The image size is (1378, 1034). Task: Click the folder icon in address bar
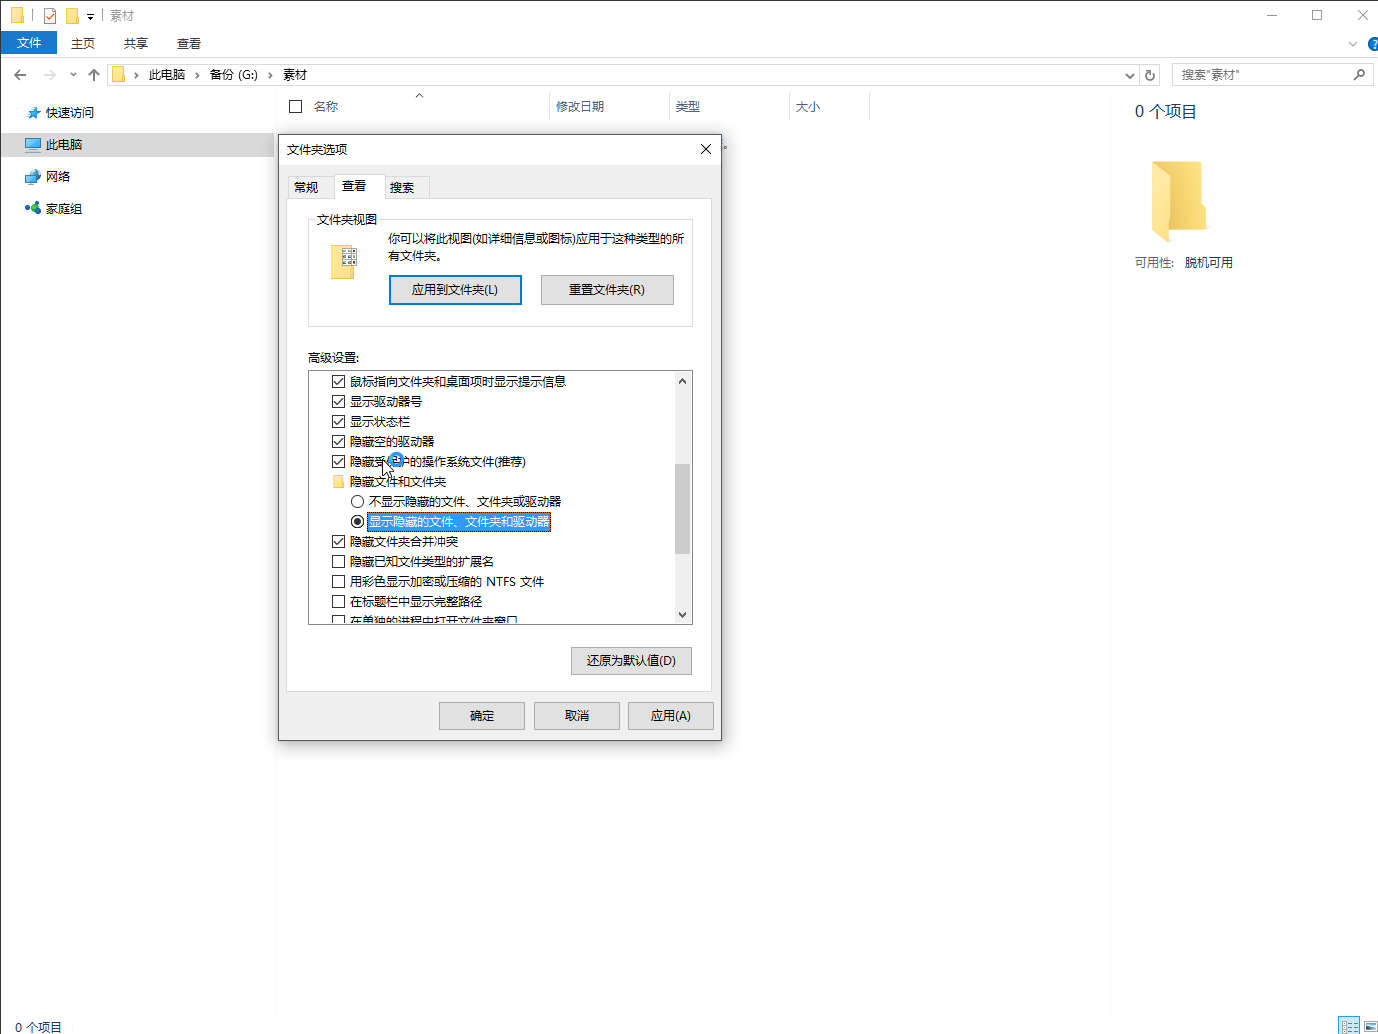click(x=118, y=75)
